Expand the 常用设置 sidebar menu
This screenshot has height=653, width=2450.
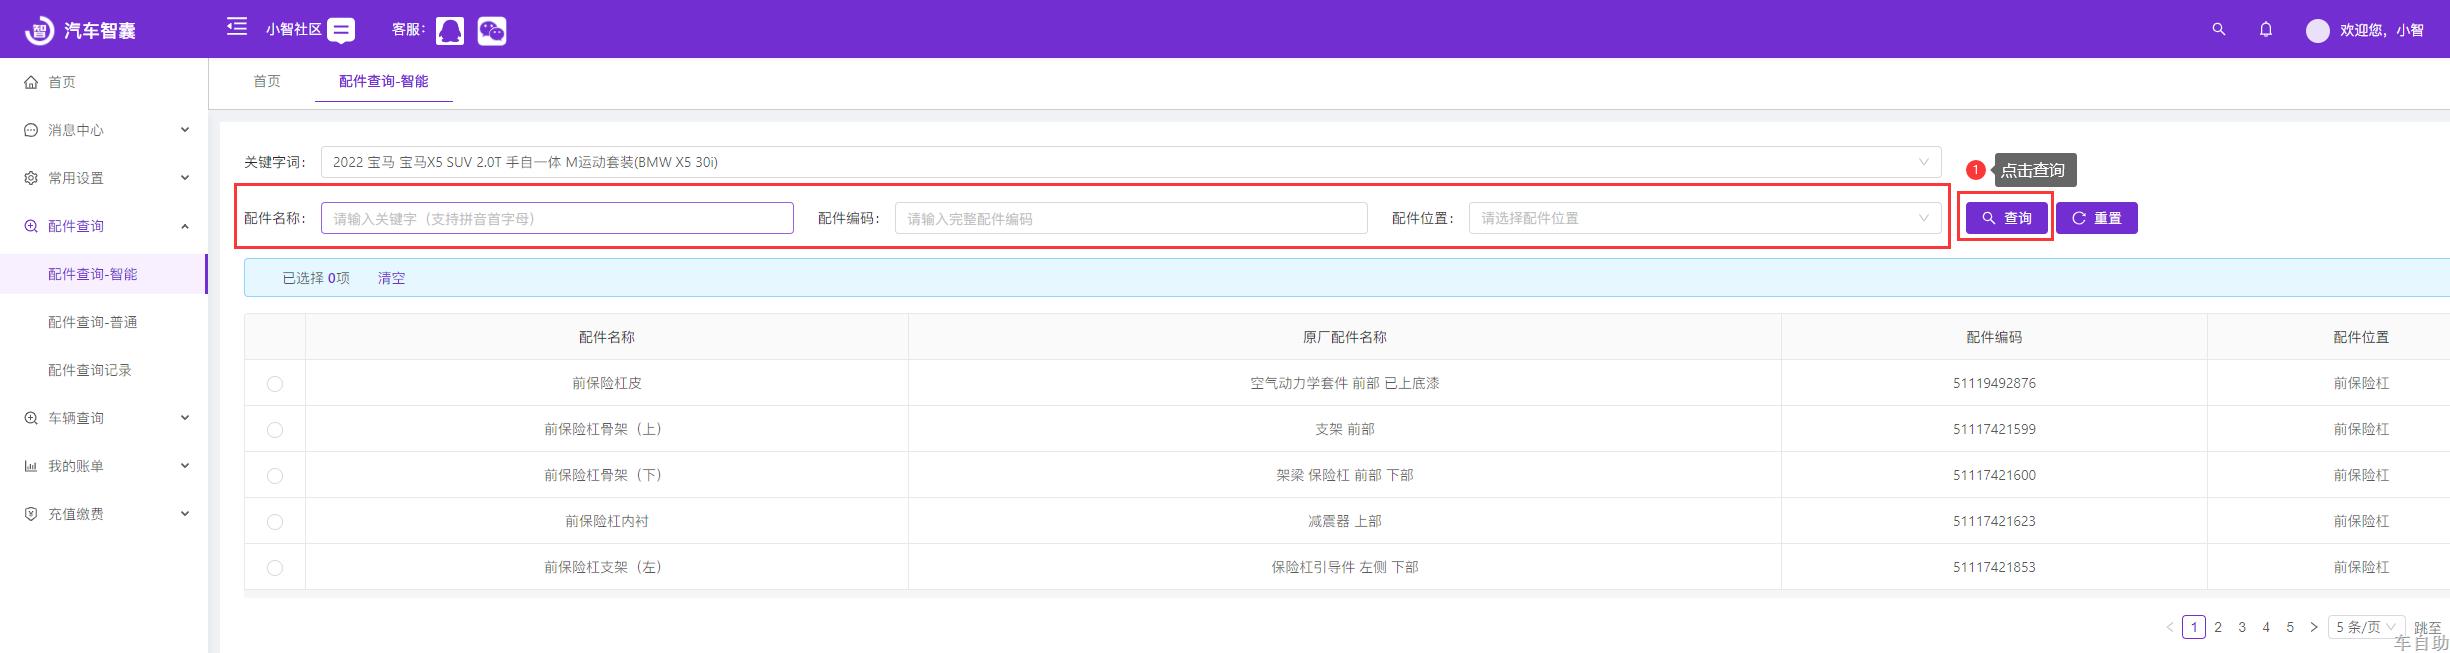[185, 178]
